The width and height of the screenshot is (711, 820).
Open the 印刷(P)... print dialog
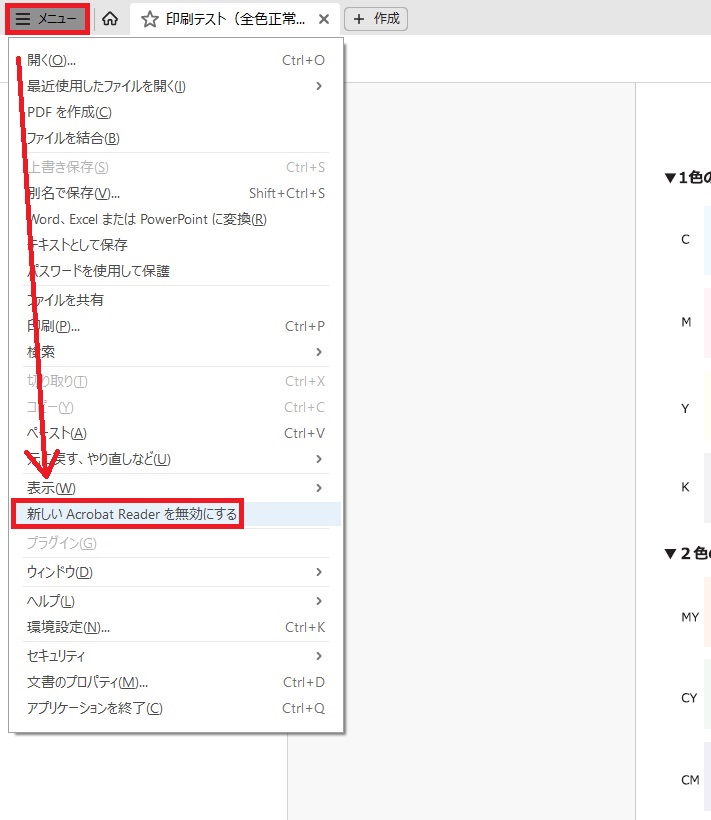point(54,326)
